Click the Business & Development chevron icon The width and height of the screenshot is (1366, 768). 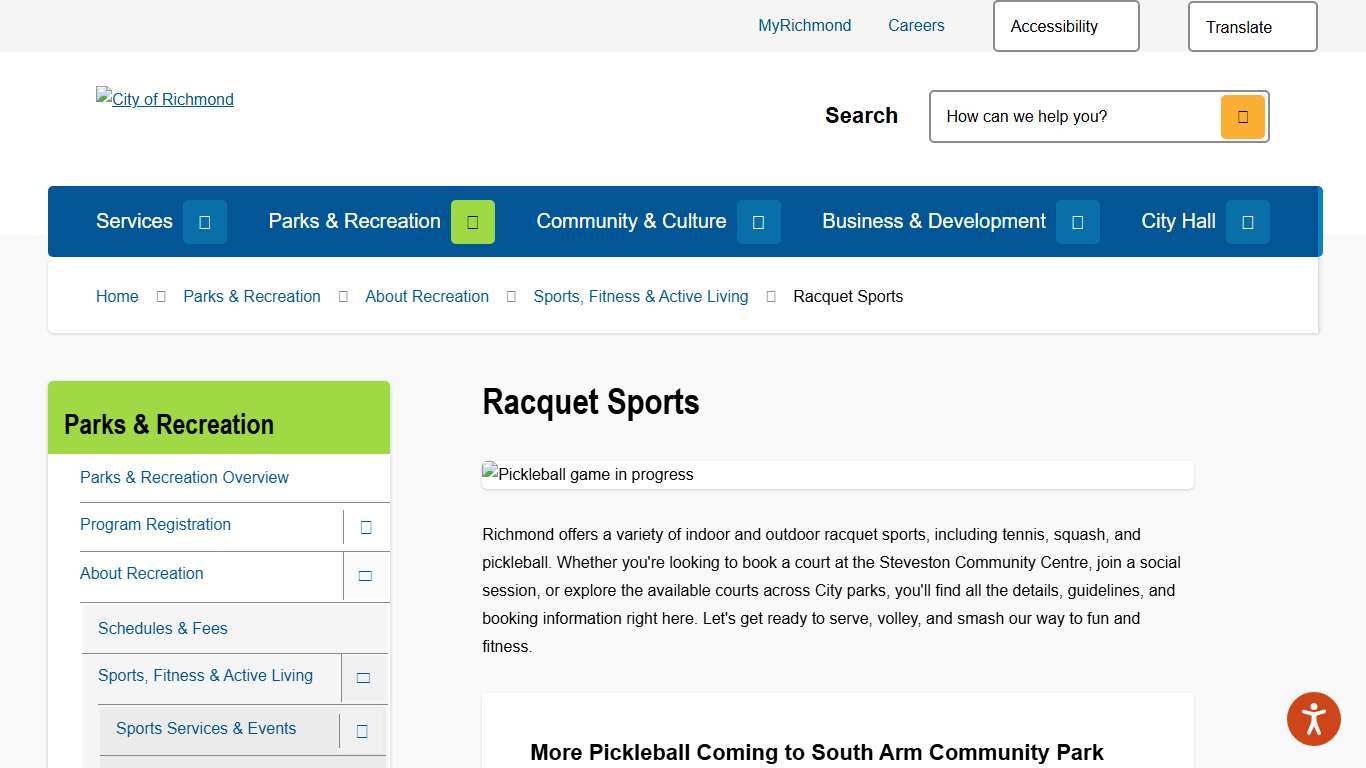pyautogui.click(x=1077, y=221)
